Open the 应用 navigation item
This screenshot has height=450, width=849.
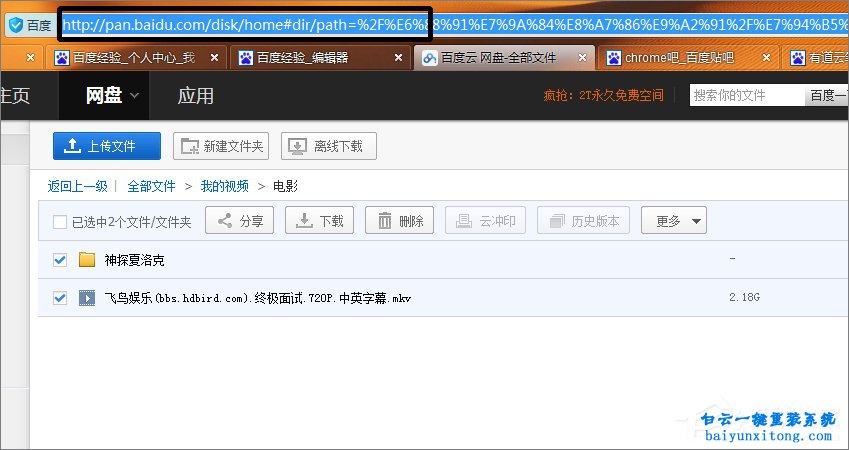click(x=195, y=96)
